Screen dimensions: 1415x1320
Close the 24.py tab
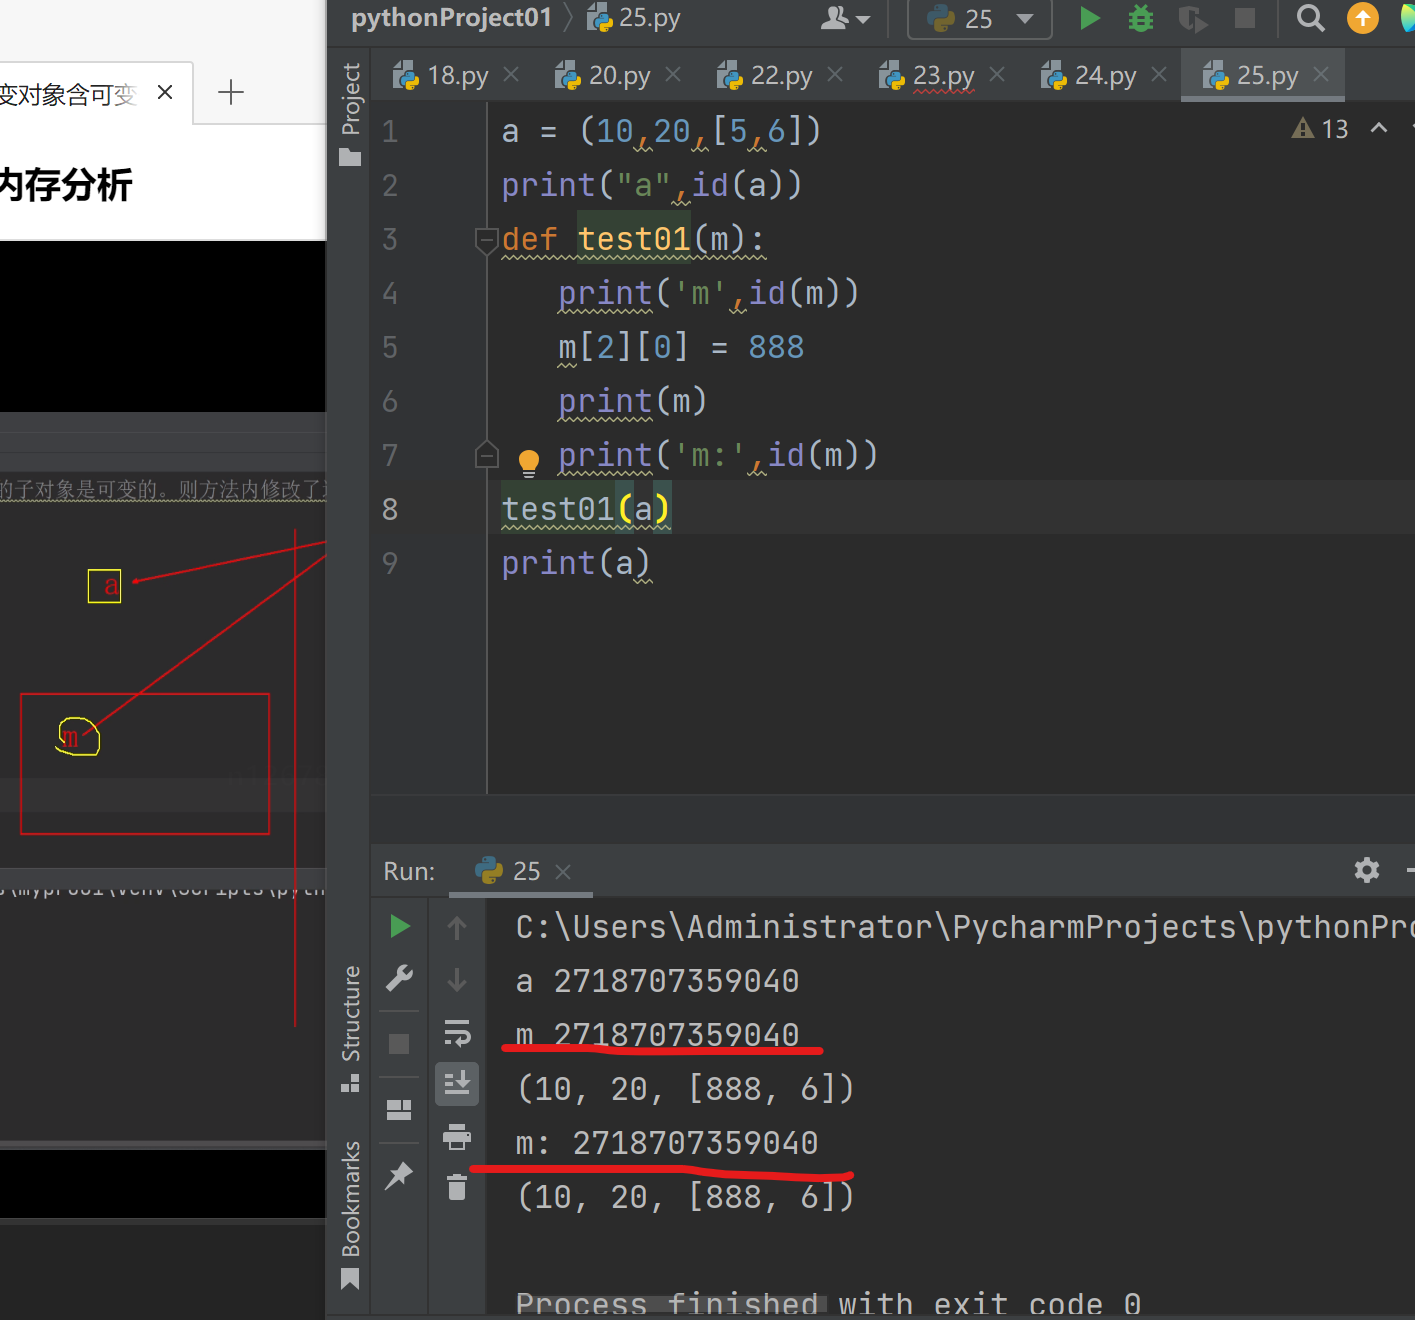point(1159,74)
